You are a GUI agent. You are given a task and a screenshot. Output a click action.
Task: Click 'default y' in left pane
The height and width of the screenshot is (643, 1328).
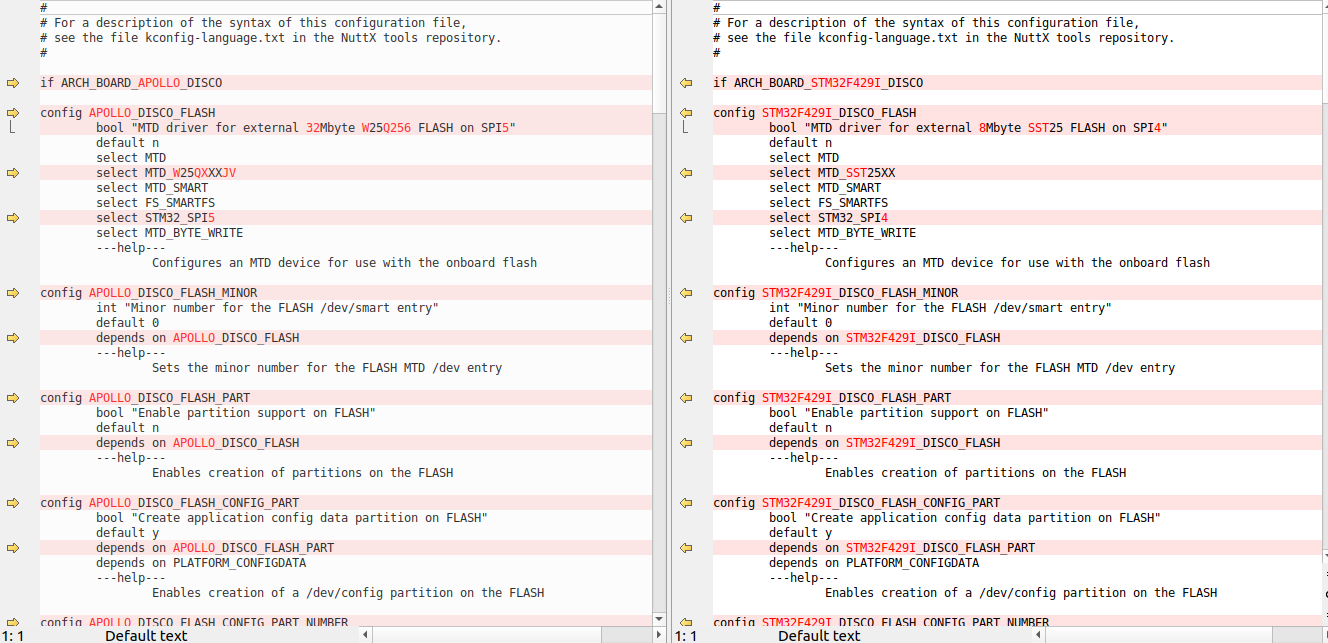click(x=127, y=533)
